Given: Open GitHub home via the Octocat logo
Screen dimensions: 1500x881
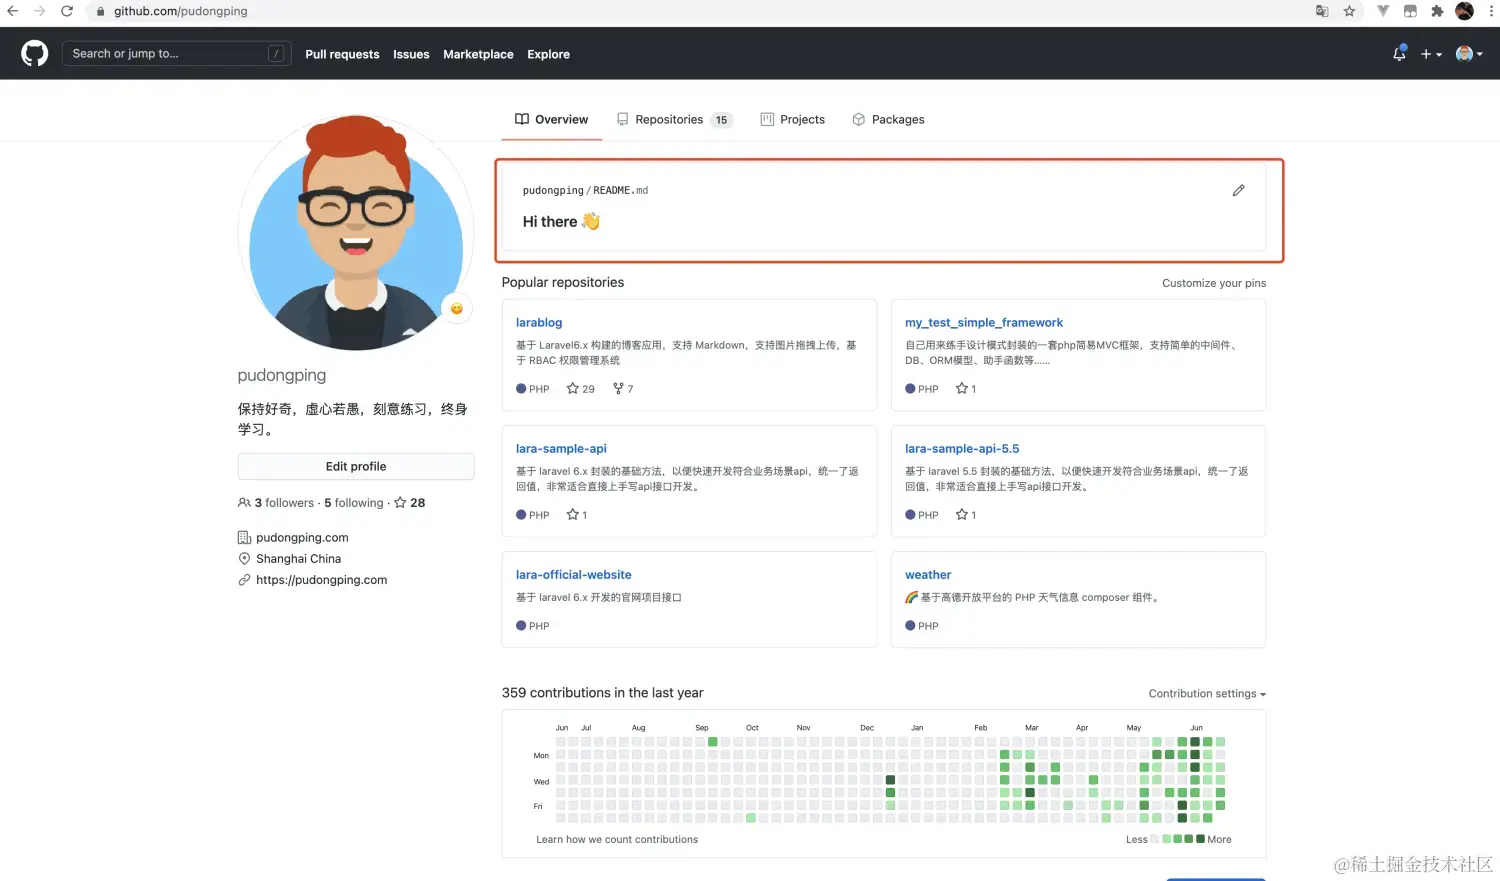Looking at the screenshot, I should click(x=33, y=52).
